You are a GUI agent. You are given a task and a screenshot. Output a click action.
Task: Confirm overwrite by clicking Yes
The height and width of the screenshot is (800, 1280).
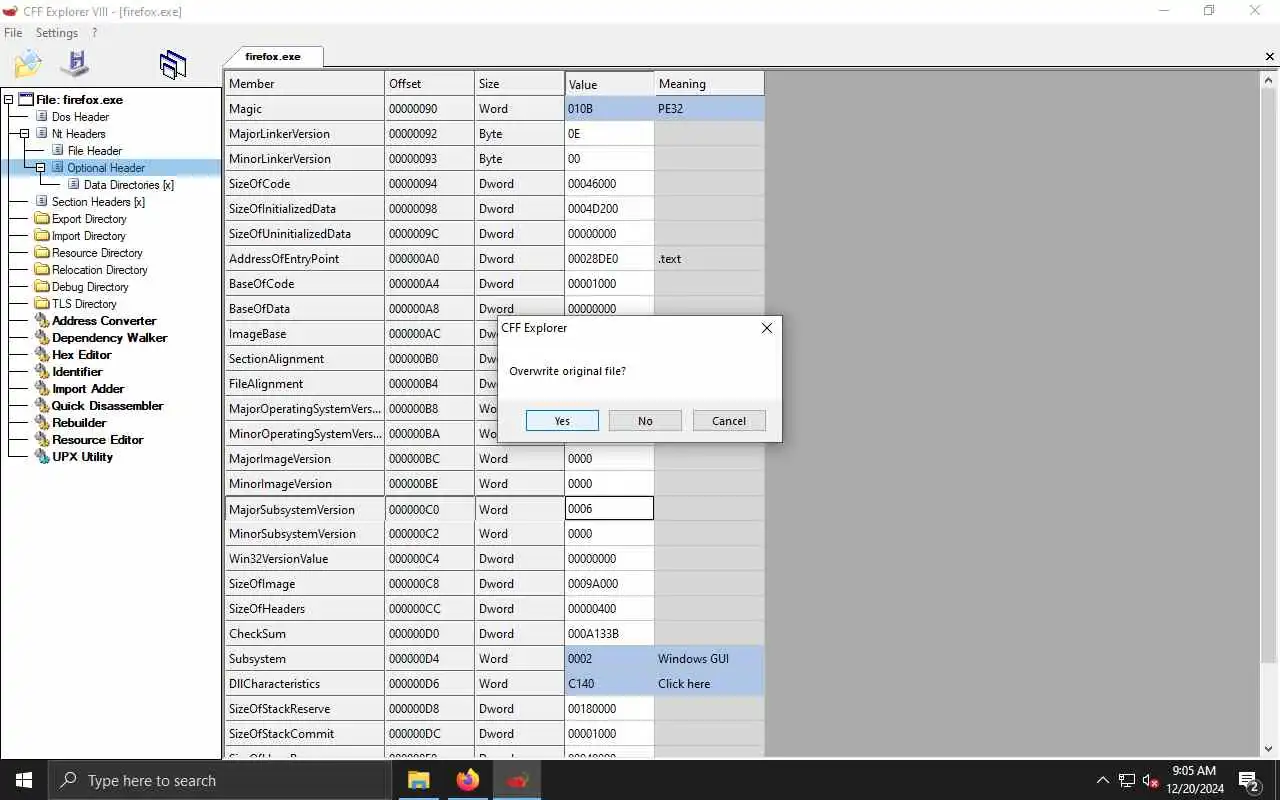point(562,421)
